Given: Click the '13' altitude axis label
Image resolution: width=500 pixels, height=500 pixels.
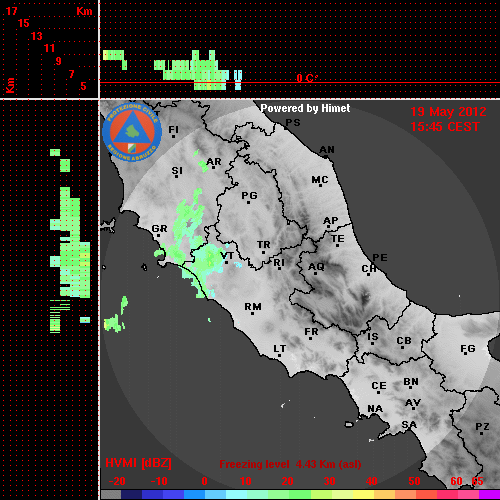Looking at the screenshot, I should (37, 36).
